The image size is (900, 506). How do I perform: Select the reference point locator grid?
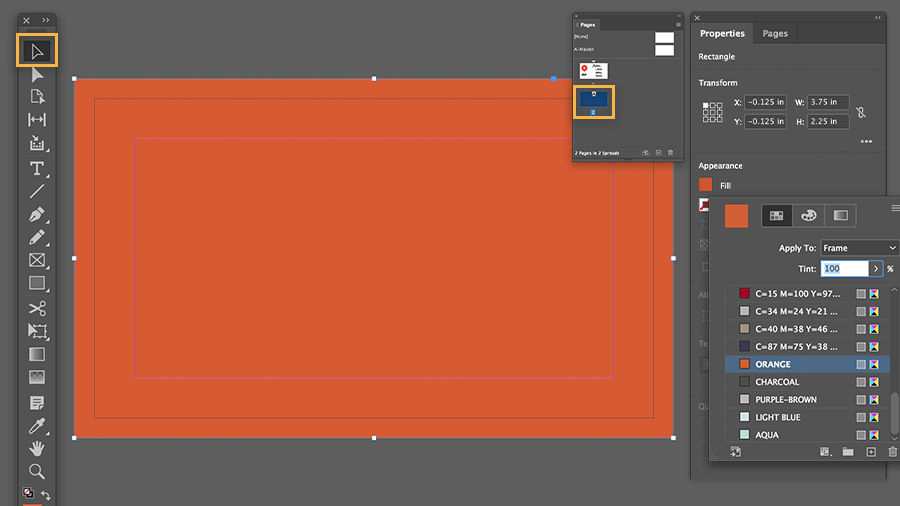[712, 112]
